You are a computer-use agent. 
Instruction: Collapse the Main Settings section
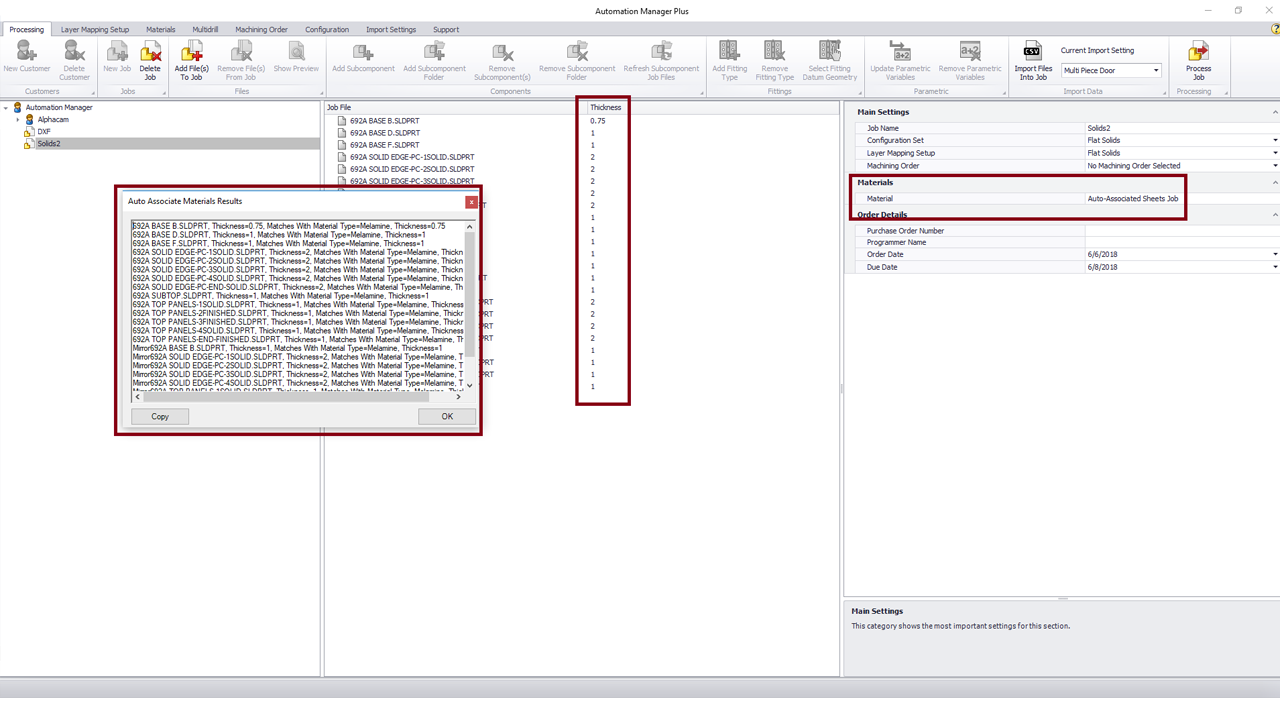click(x=1275, y=112)
